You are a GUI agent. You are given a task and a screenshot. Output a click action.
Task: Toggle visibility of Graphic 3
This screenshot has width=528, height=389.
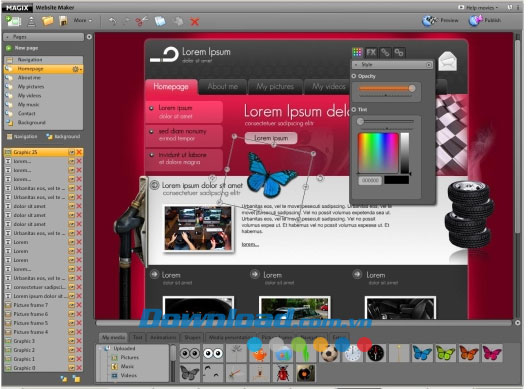(71, 341)
